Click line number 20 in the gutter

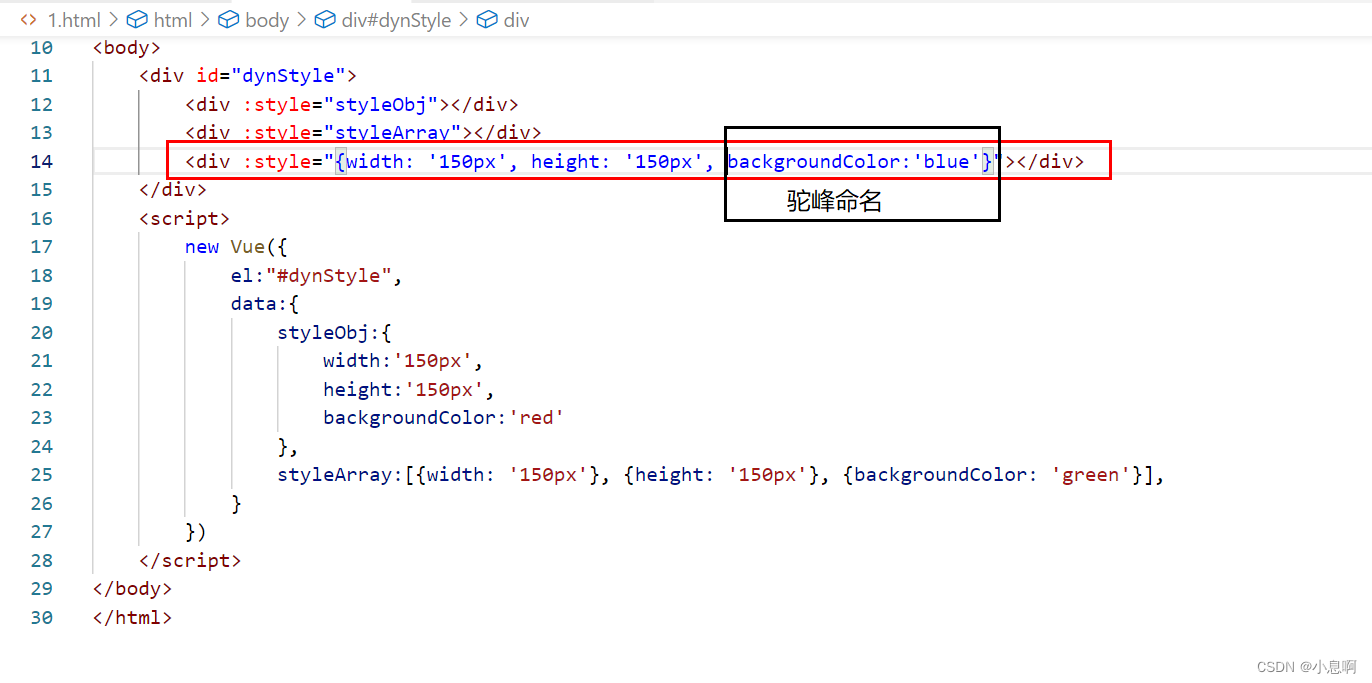pyautogui.click(x=41, y=332)
